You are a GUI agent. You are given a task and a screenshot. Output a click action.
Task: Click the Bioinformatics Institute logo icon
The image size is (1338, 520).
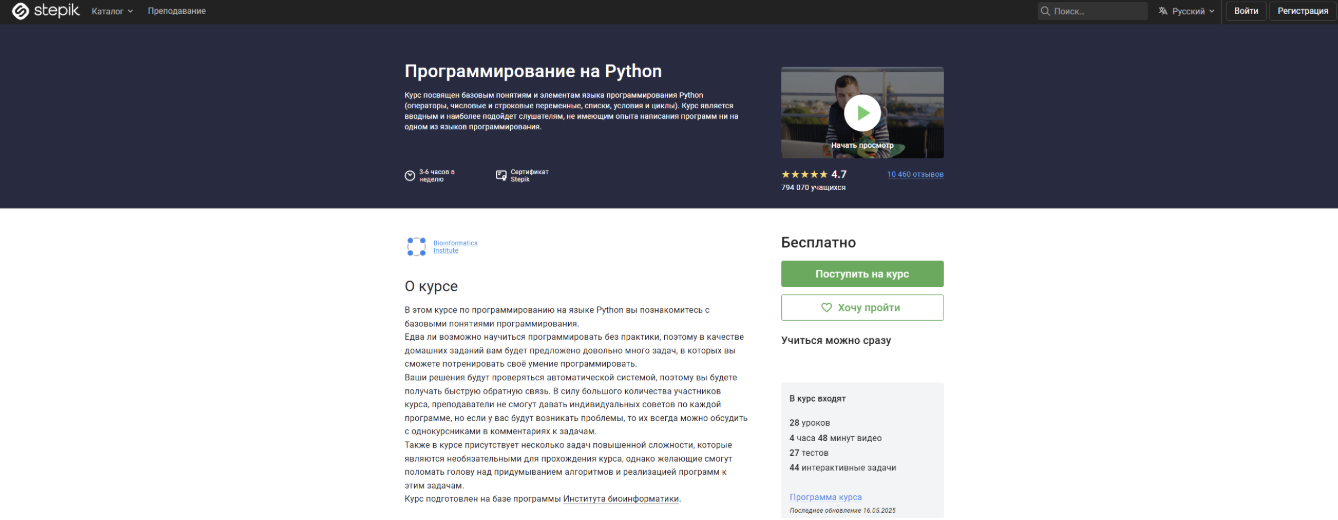(417, 246)
